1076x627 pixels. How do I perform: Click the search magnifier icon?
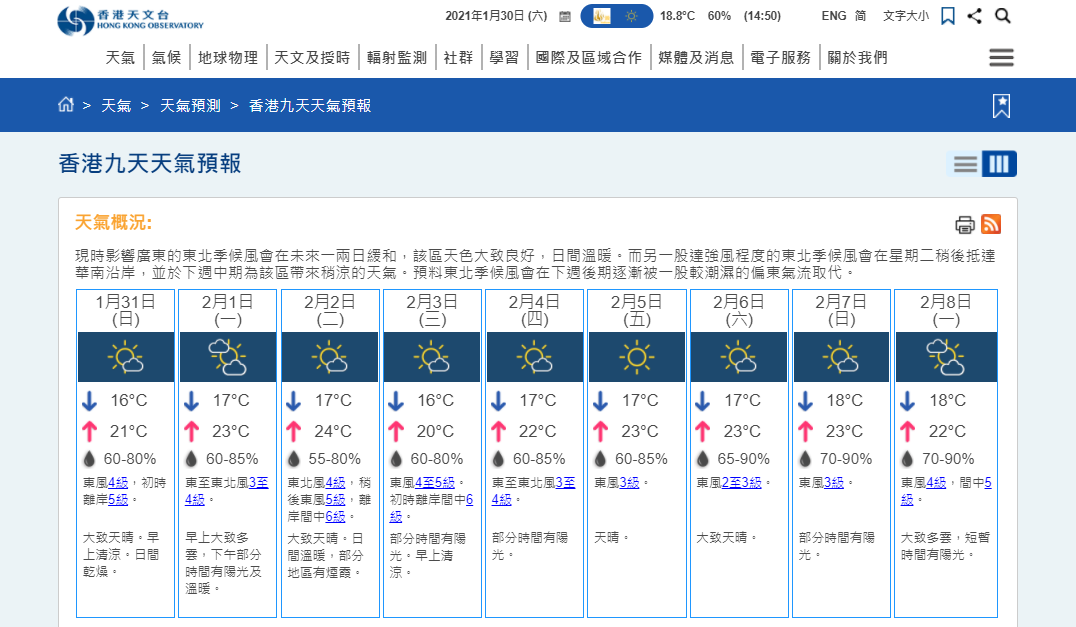click(1003, 16)
